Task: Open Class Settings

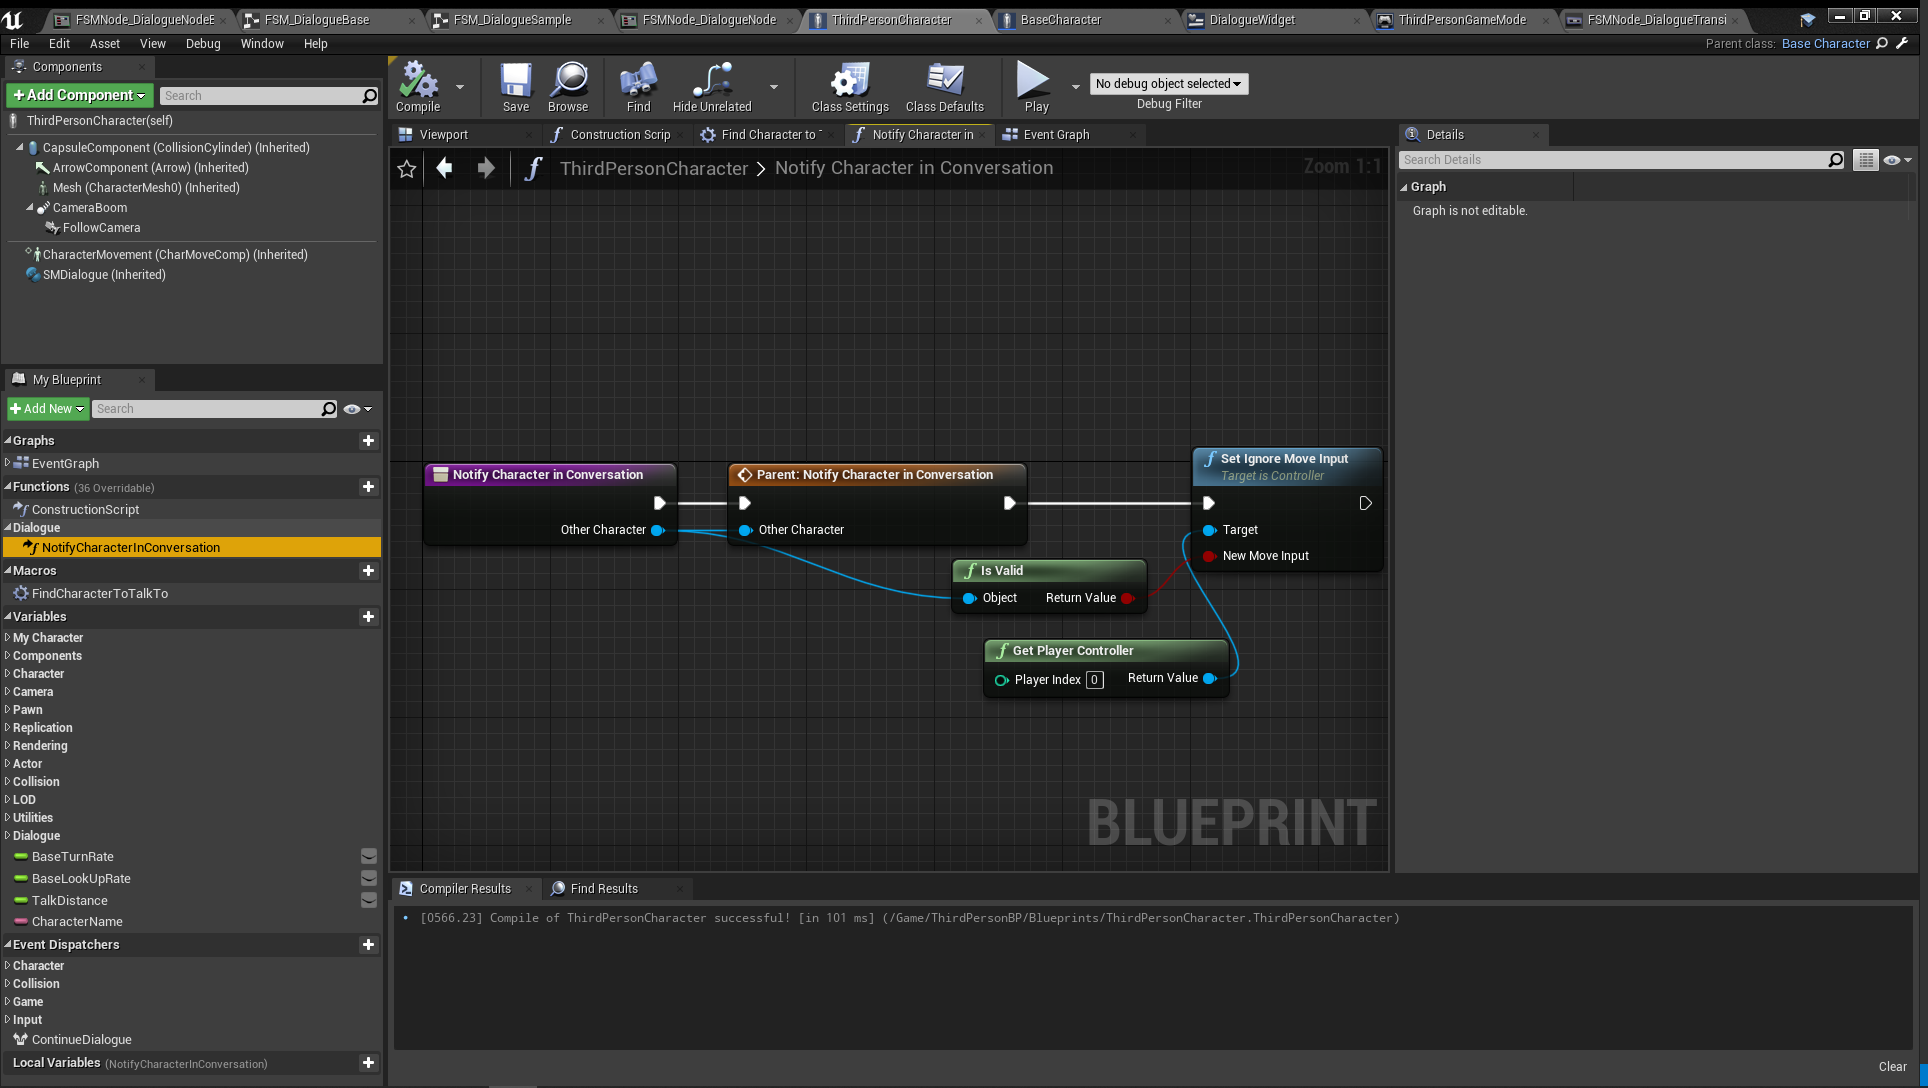Action: click(x=850, y=81)
